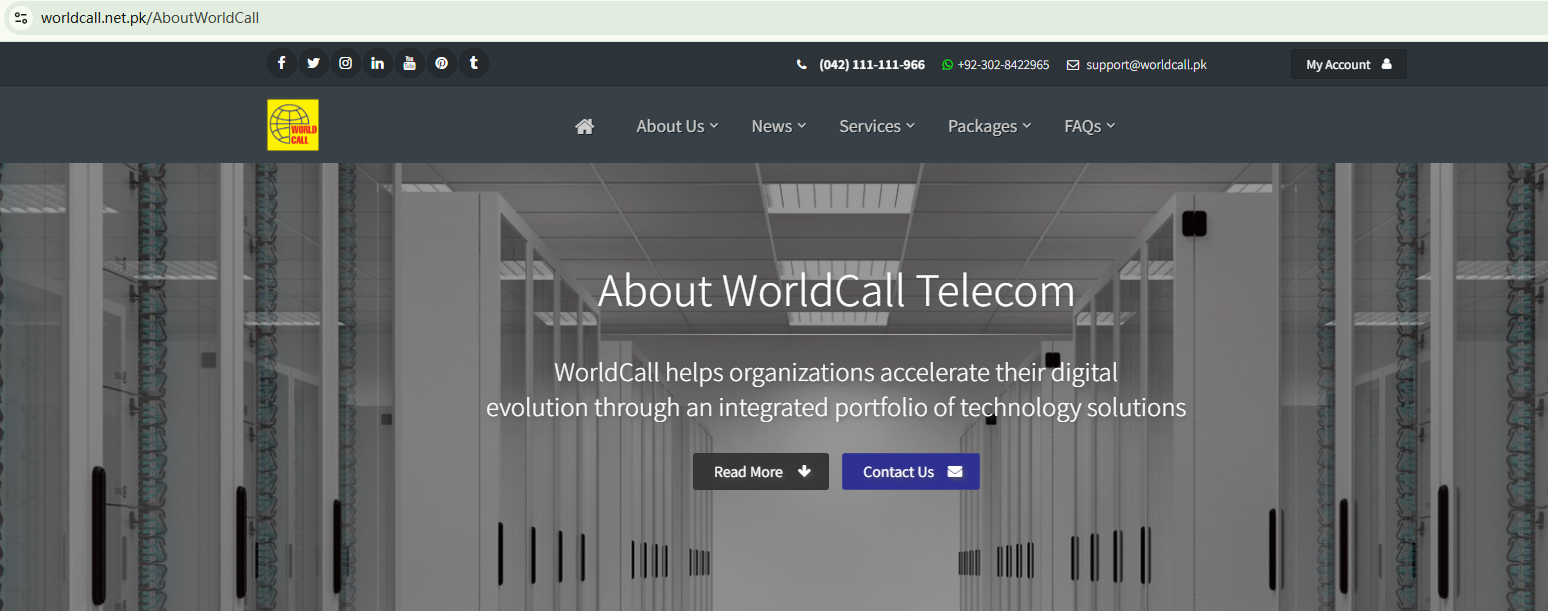The image size is (1548, 611).
Task: Expand the About Us dropdown menu
Action: [677, 126]
